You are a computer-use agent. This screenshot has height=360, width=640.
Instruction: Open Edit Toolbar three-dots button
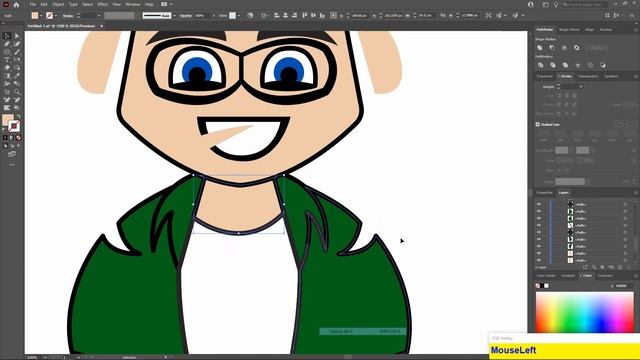click(x=12, y=164)
